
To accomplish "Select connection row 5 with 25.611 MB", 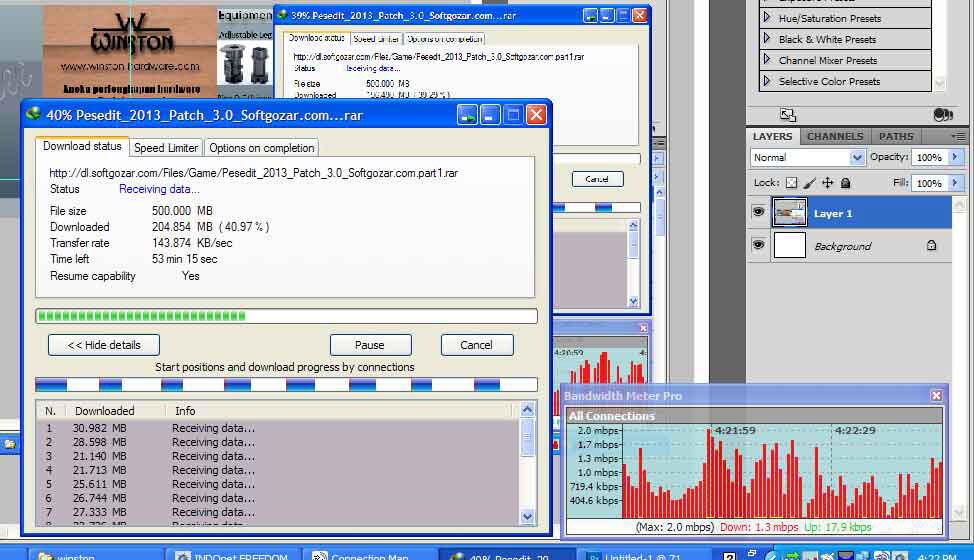I will (278, 484).
